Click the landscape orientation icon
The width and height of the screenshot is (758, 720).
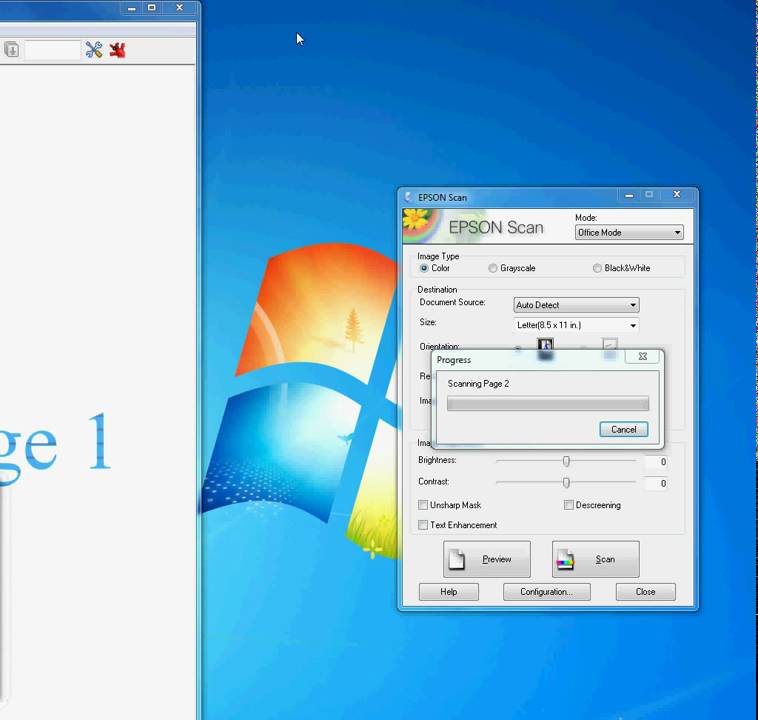pyautogui.click(x=610, y=348)
